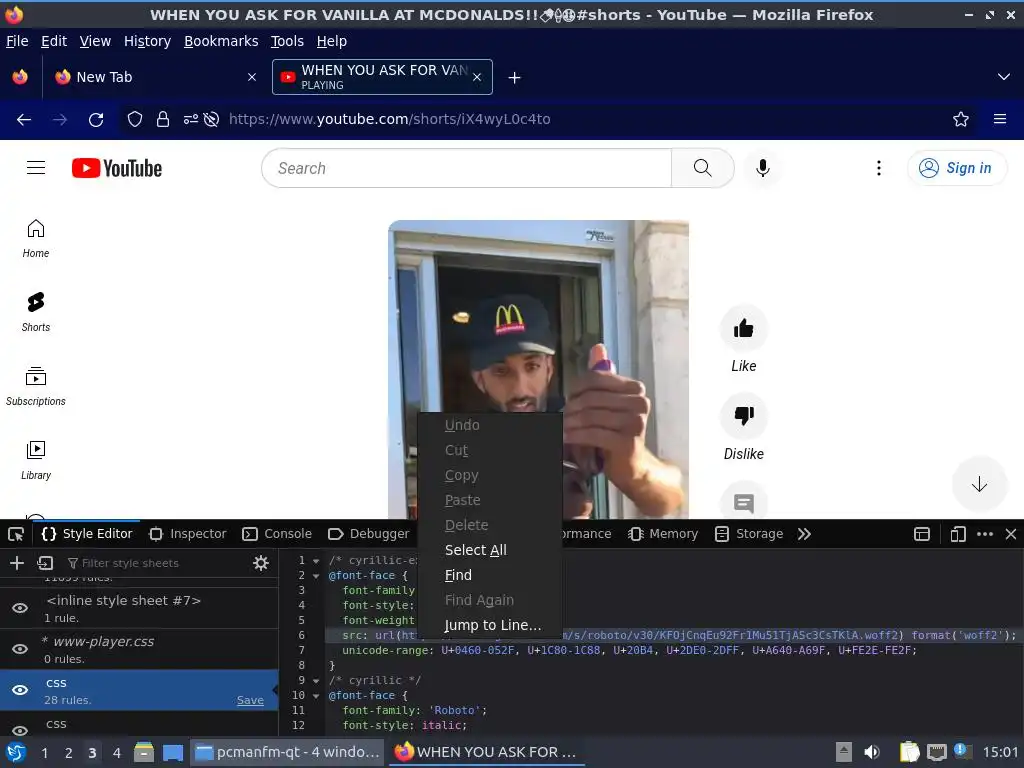Switch to virtual desktop 2 in the taskbar

click(x=68, y=753)
